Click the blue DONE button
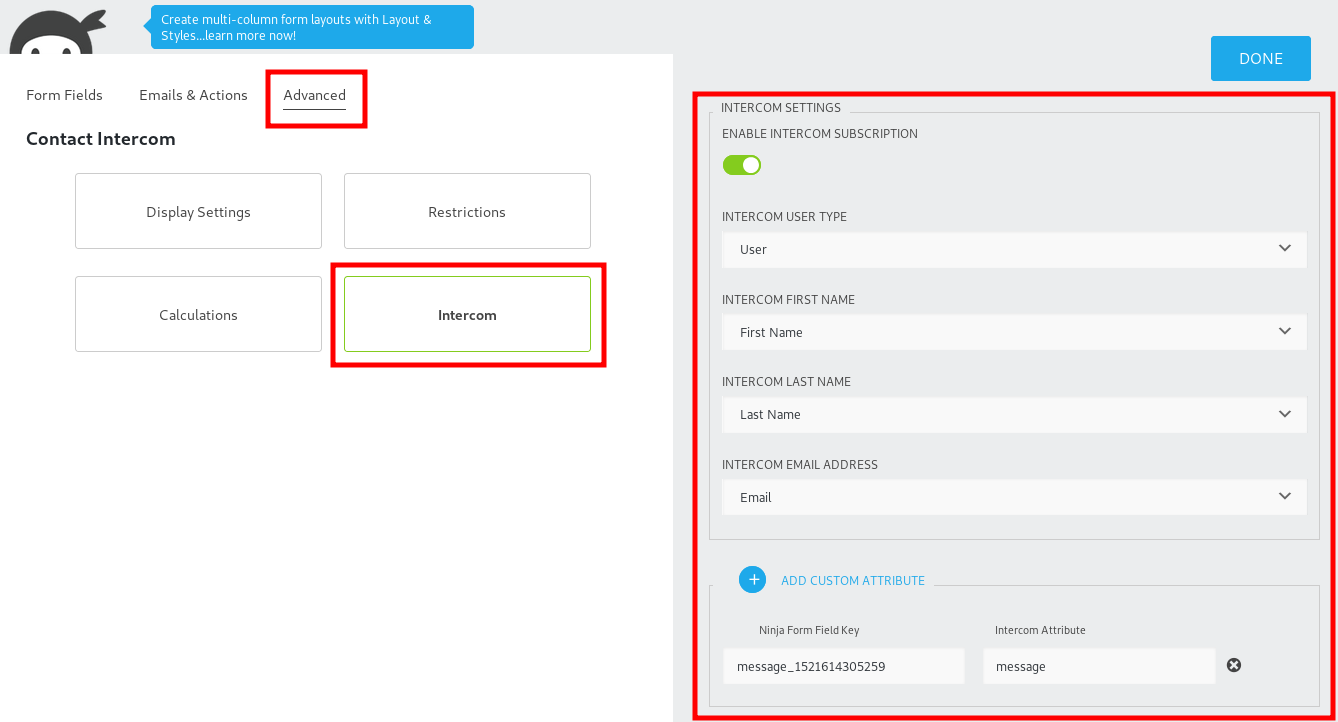 [1260, 58]
